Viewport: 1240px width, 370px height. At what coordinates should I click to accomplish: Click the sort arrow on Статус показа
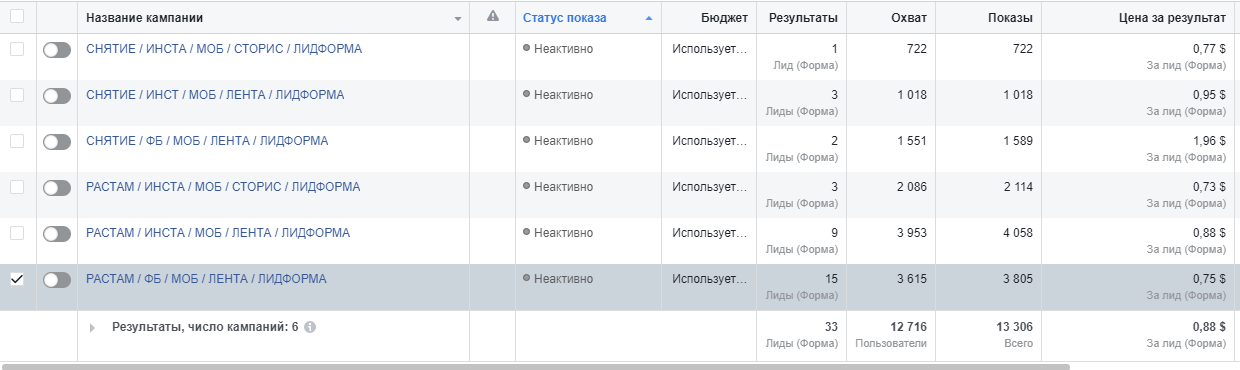pyautogui.click(x=649, y=18)
